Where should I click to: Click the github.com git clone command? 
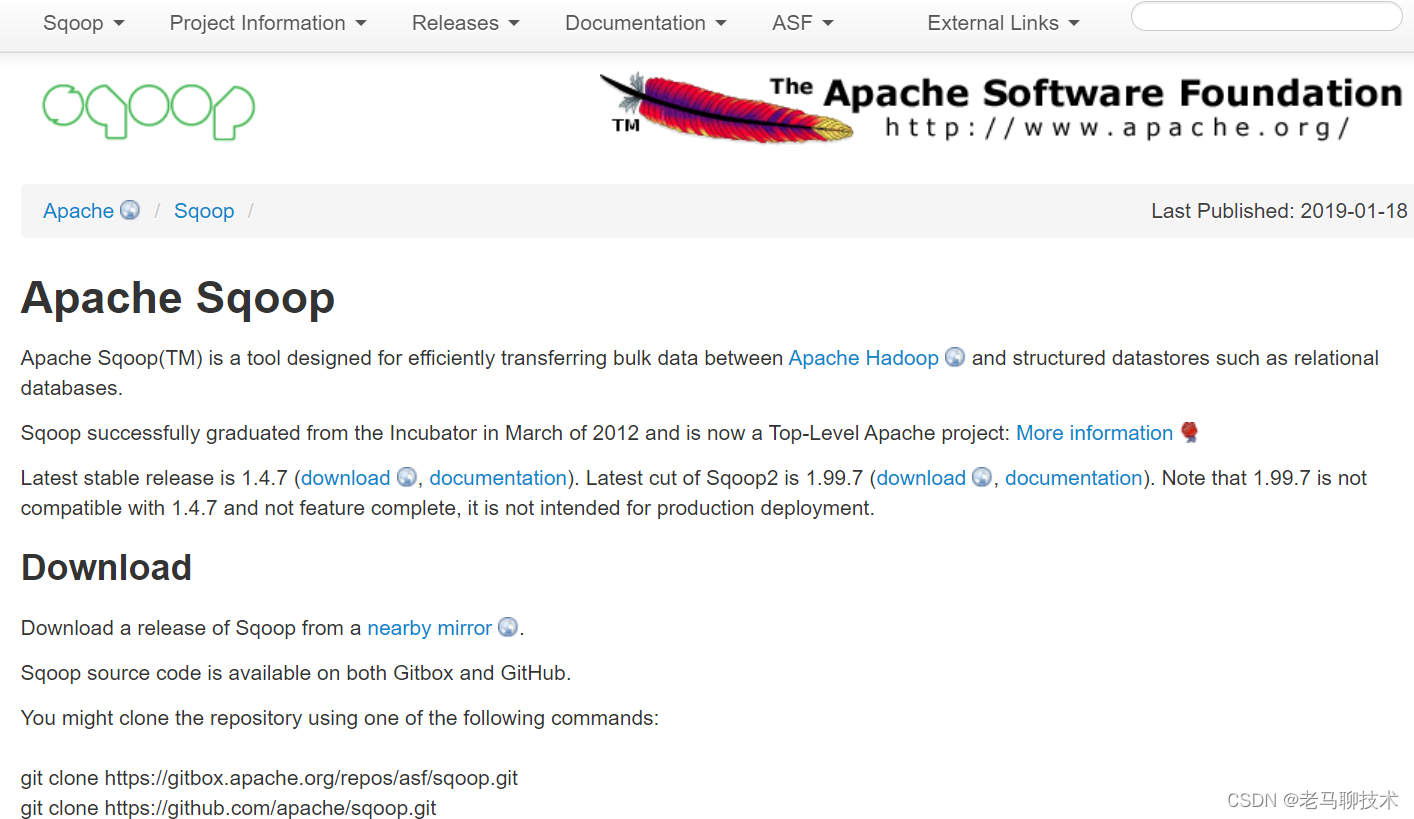point(228,808)
